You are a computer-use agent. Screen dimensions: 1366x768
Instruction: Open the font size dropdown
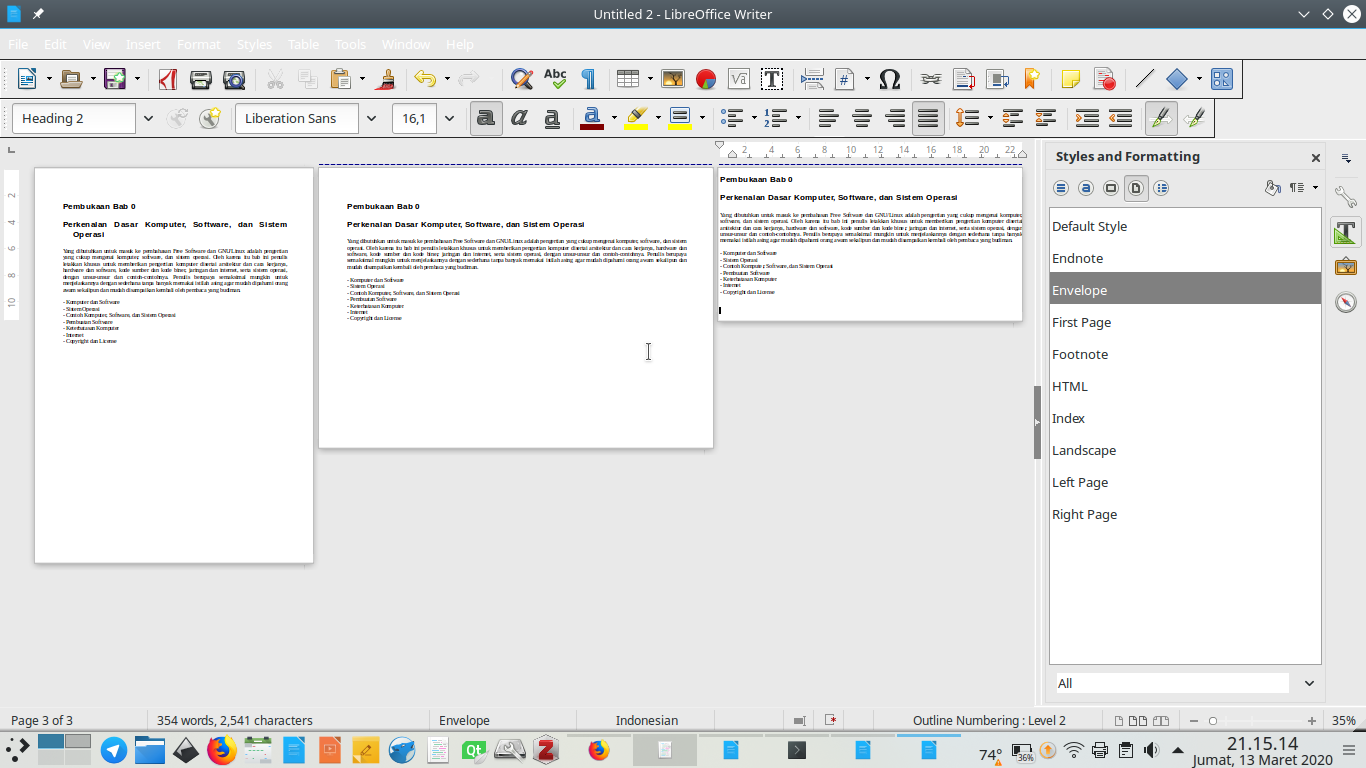point(449,118)
